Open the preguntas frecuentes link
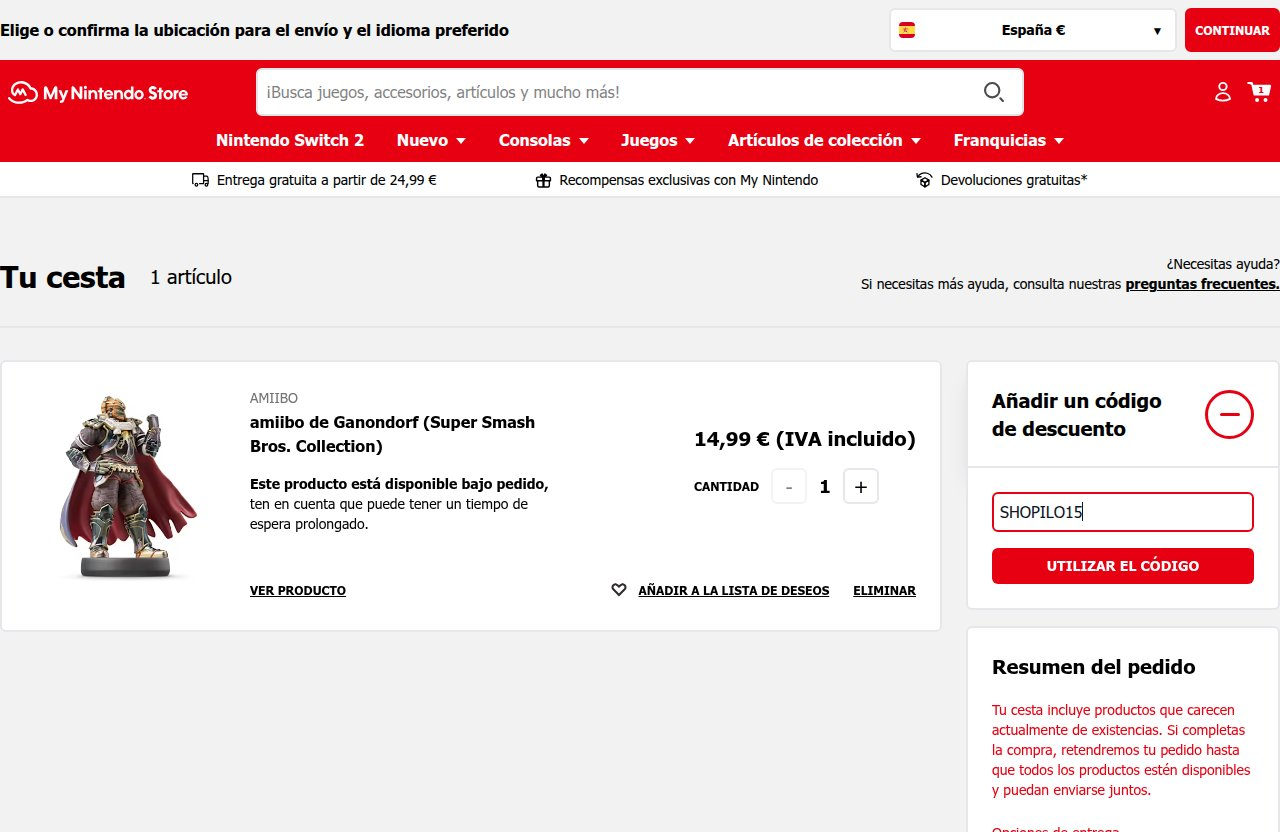 coord(1202,284)
